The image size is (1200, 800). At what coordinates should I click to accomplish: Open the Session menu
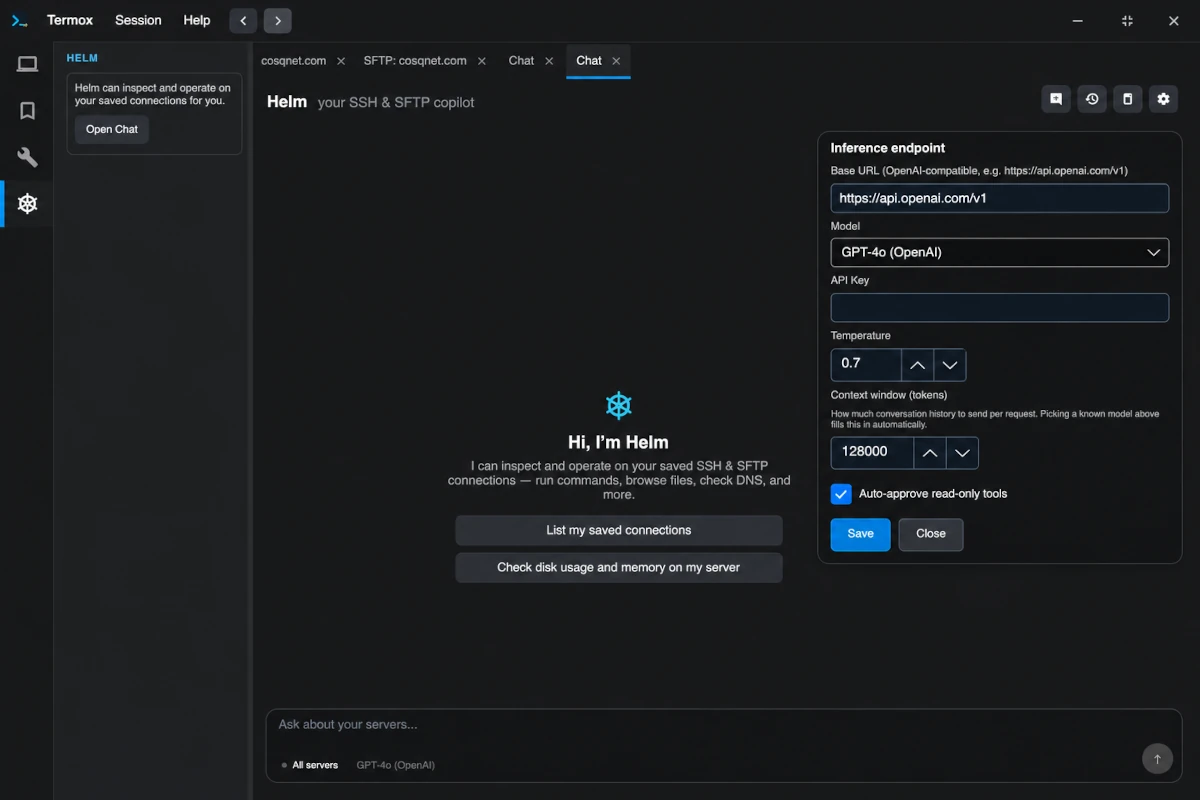pos(138,20)
